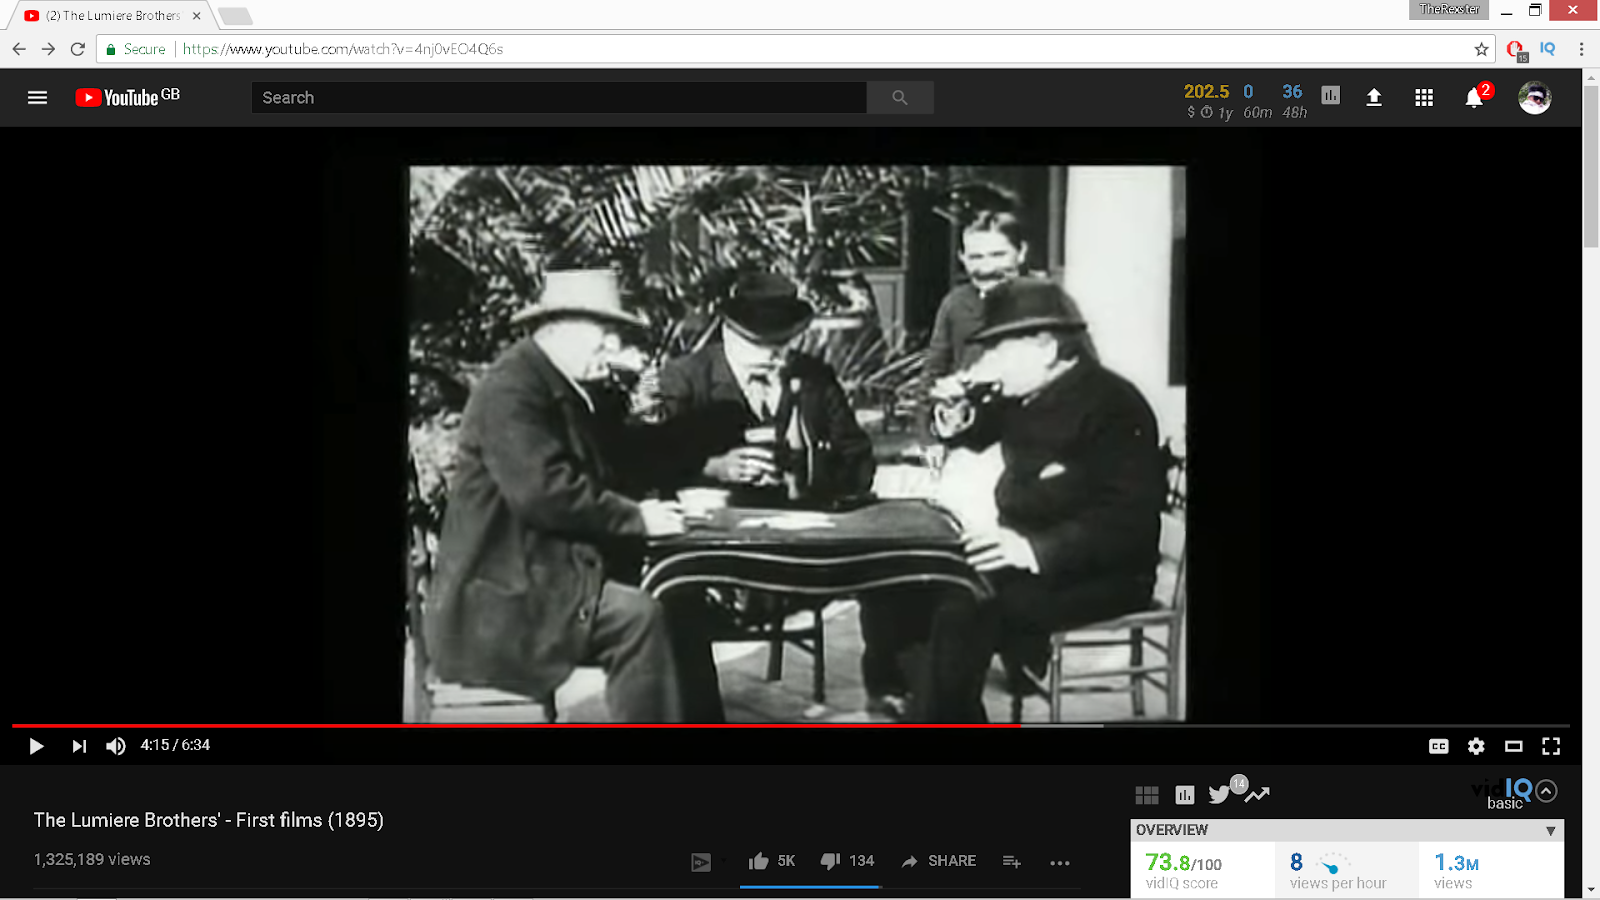The height and width of the screenshot is (900, 1600).
Task: Click the Secure padlock site info
Action: click(135, 49)
